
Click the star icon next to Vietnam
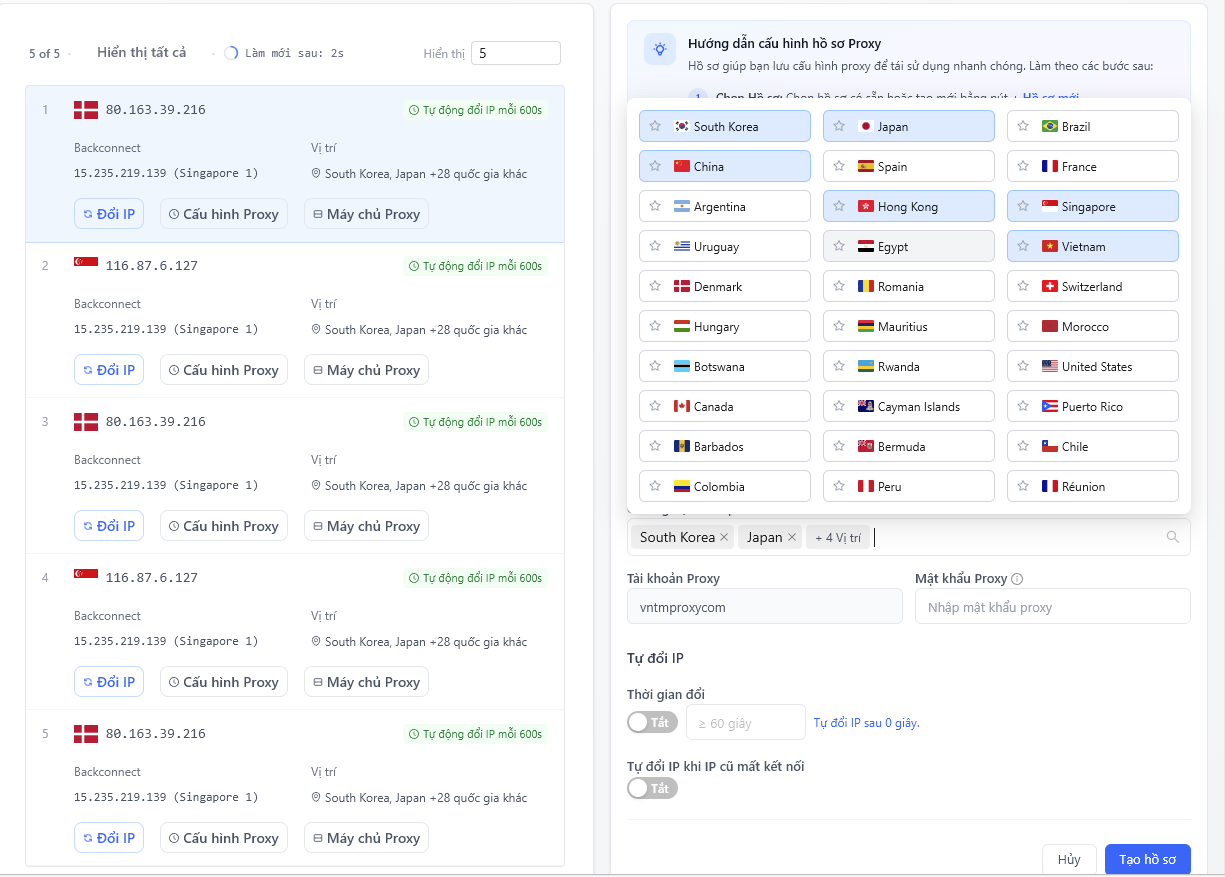pyautogui.click(x=1023, y=246)
